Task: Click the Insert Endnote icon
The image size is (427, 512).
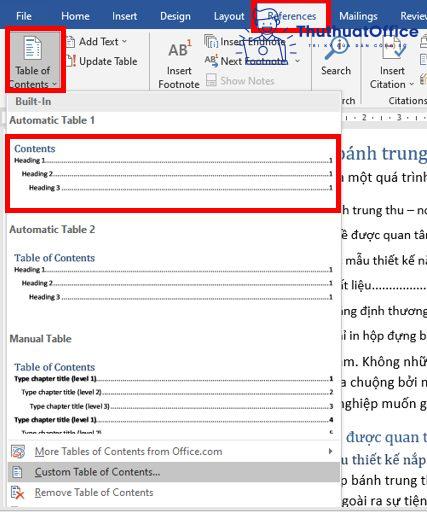Action: pyautogui.click(x=211, y=41)
